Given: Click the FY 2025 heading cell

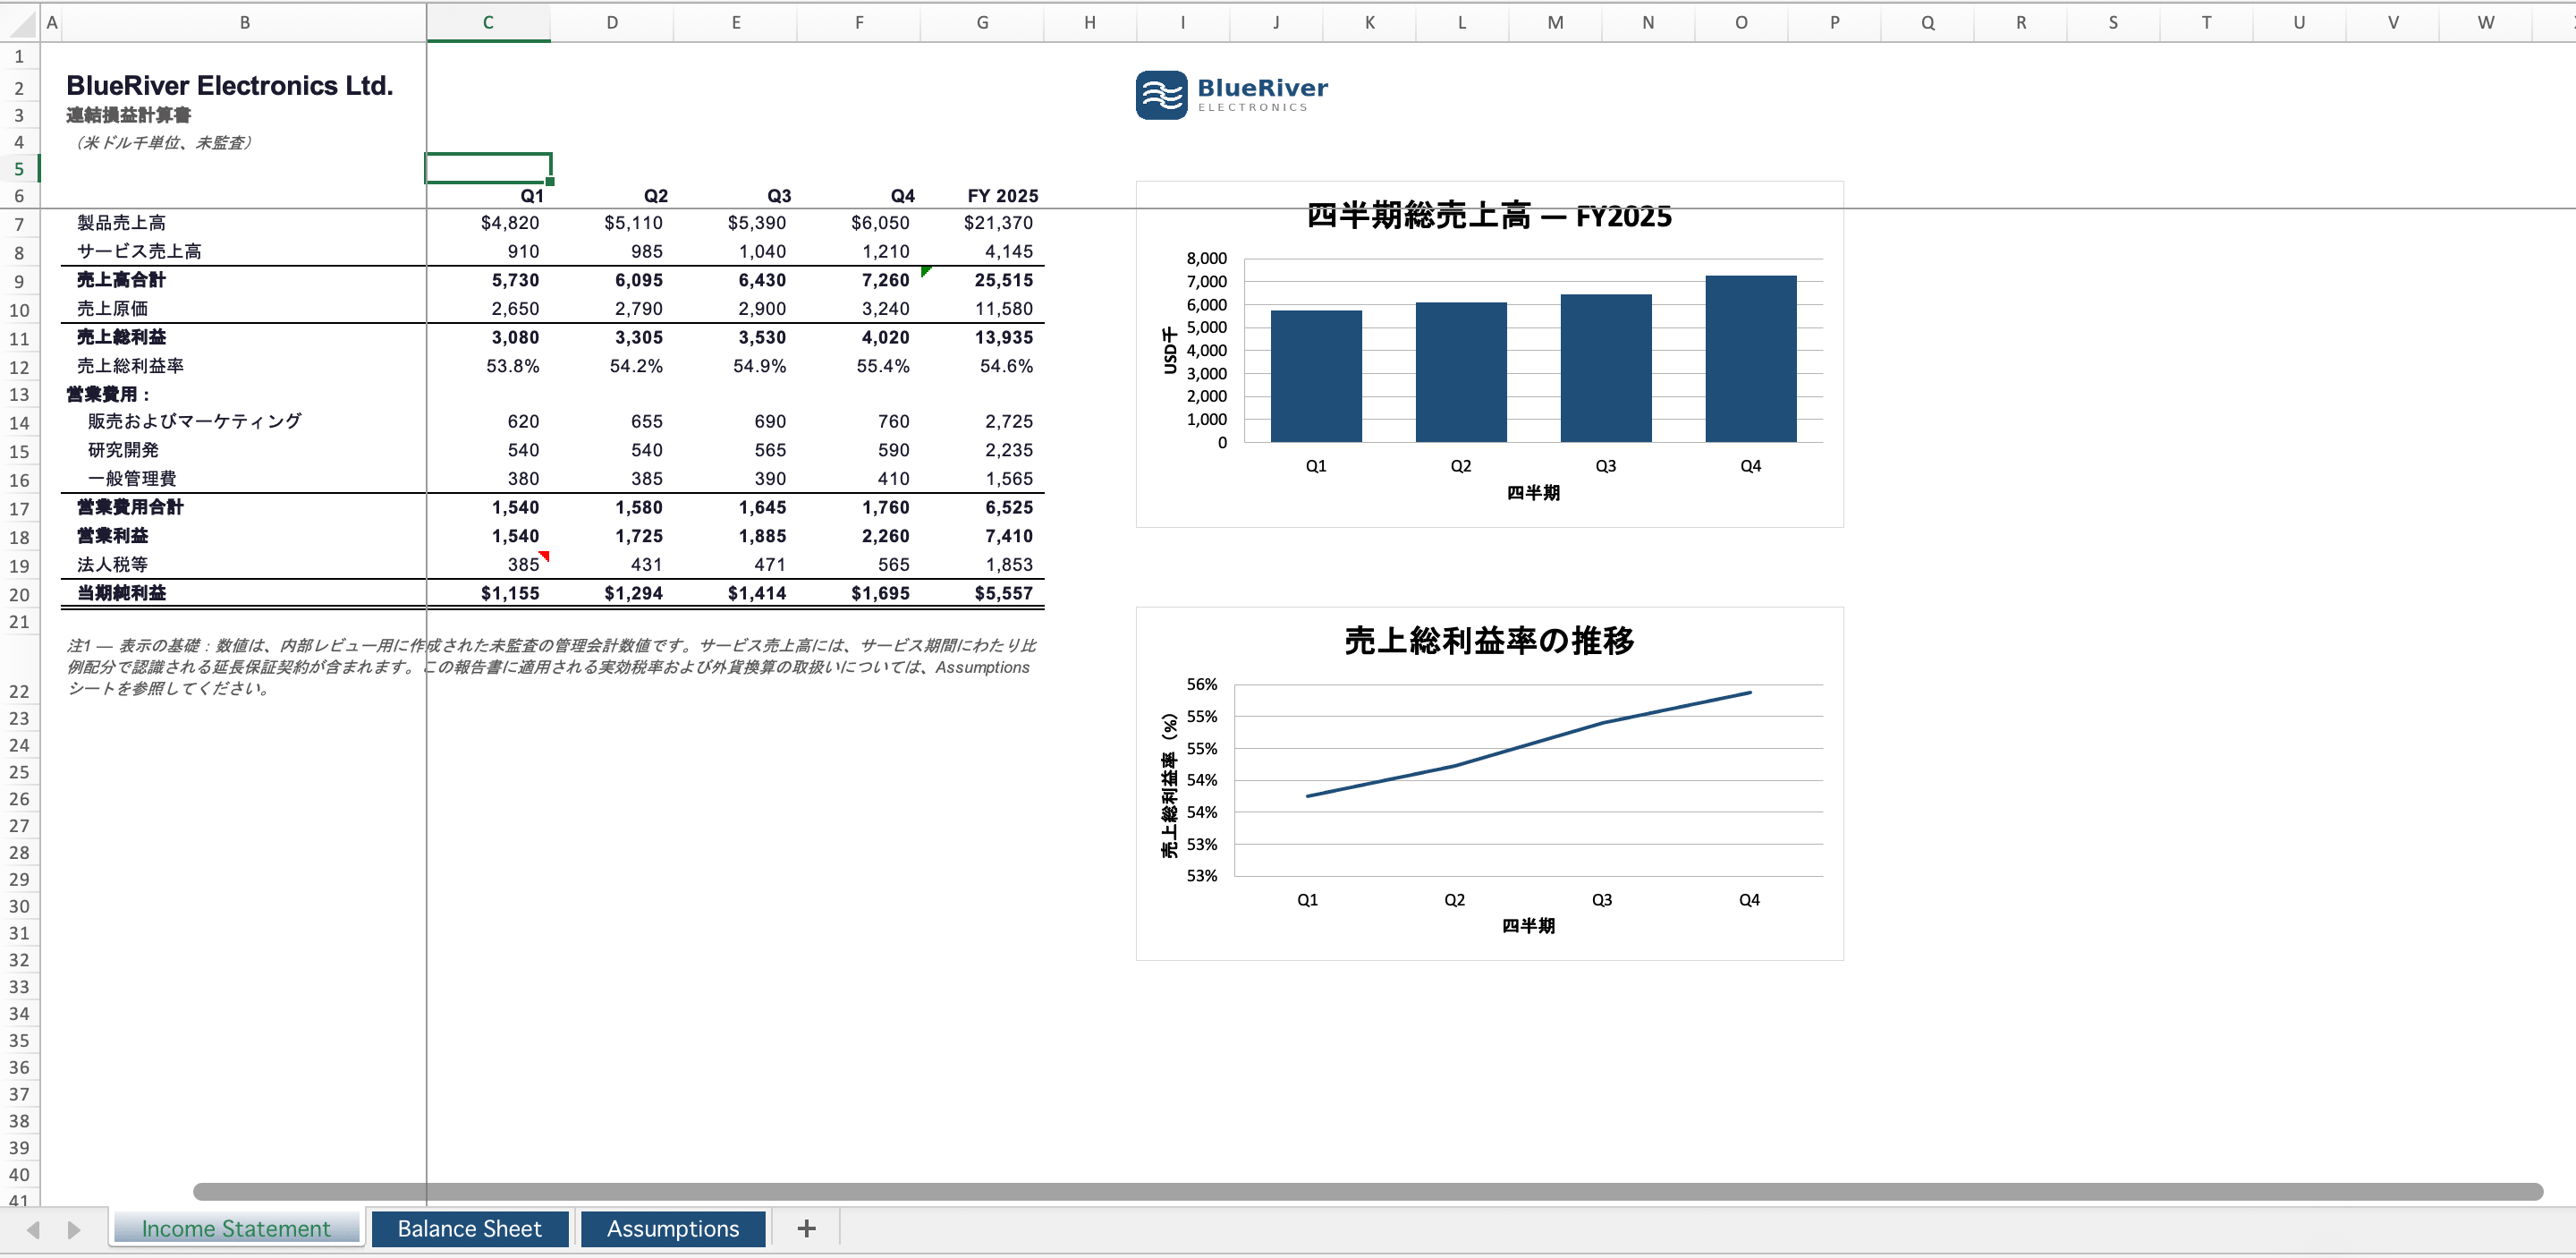Looking at the screenshot, I should 982,196.
